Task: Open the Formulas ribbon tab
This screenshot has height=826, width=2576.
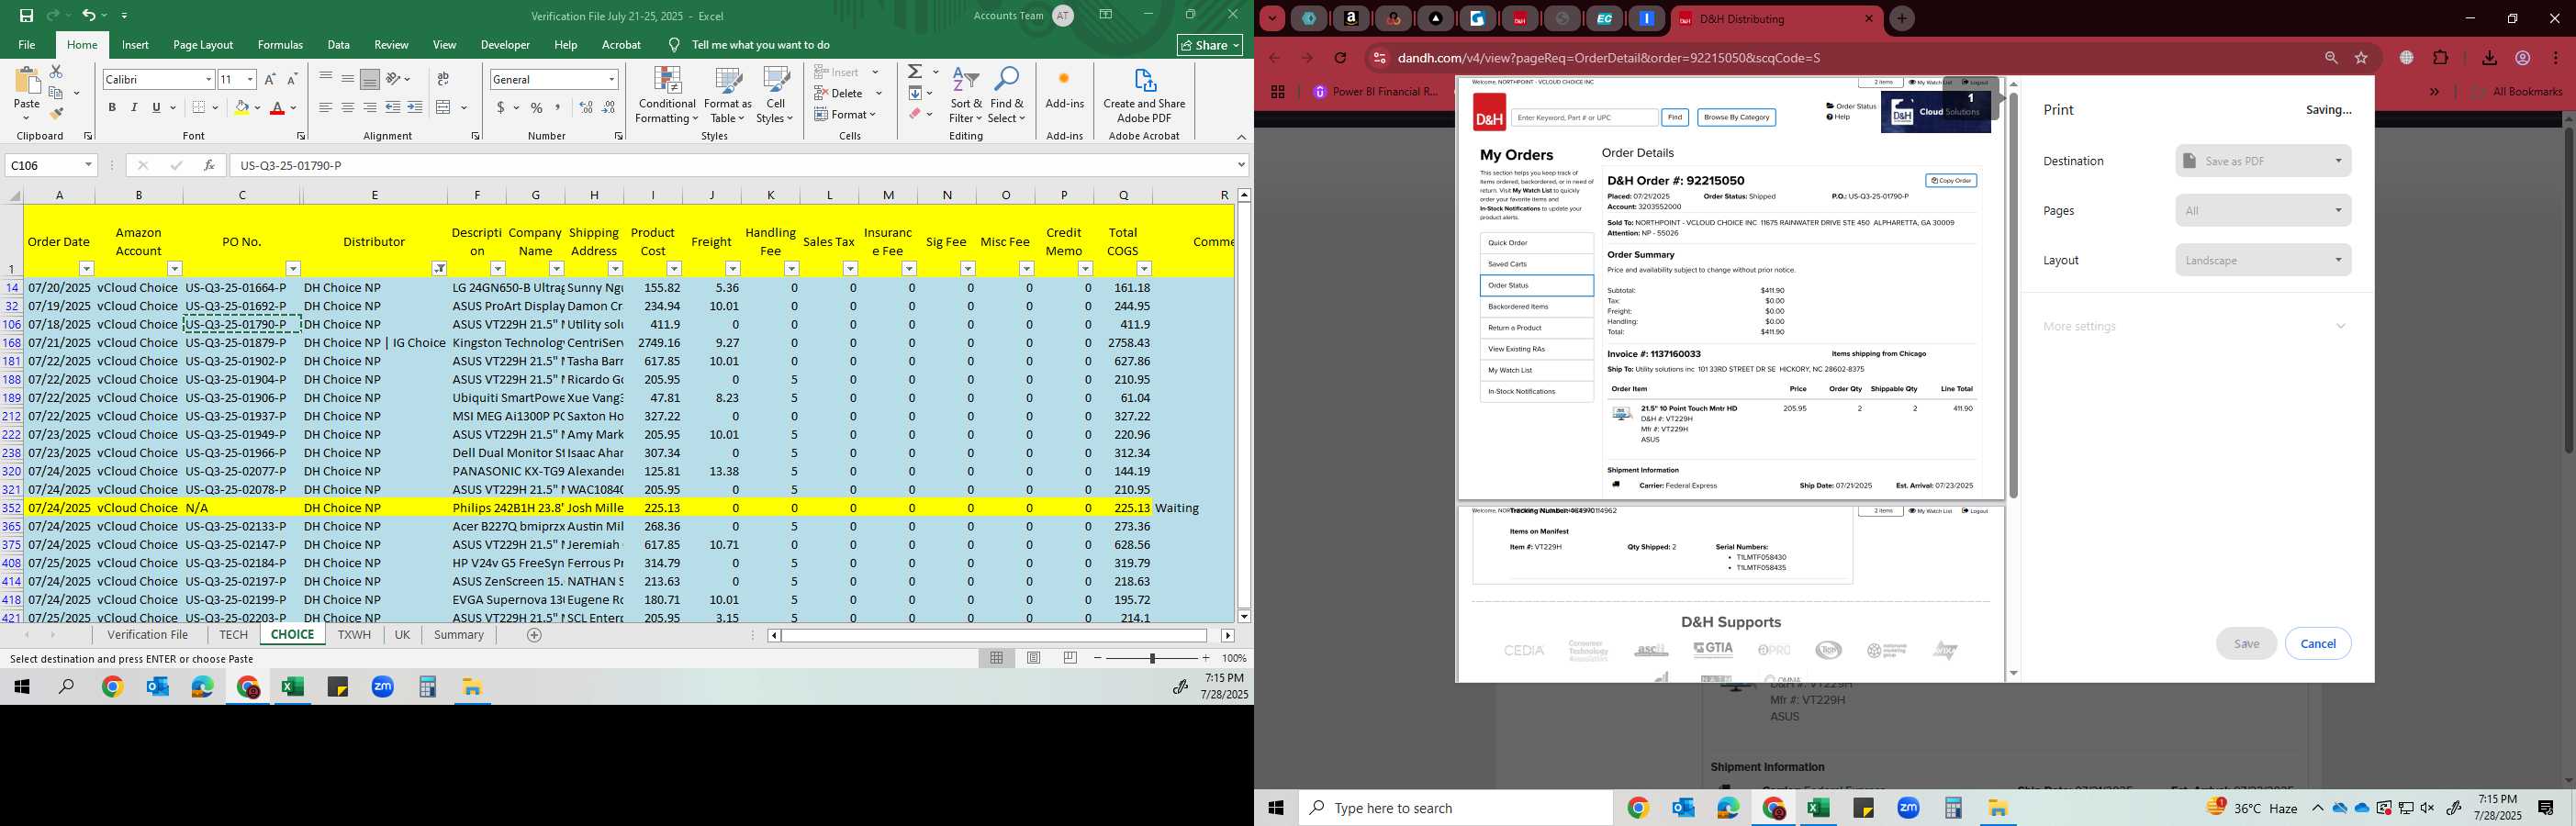Action: point(280,45)
